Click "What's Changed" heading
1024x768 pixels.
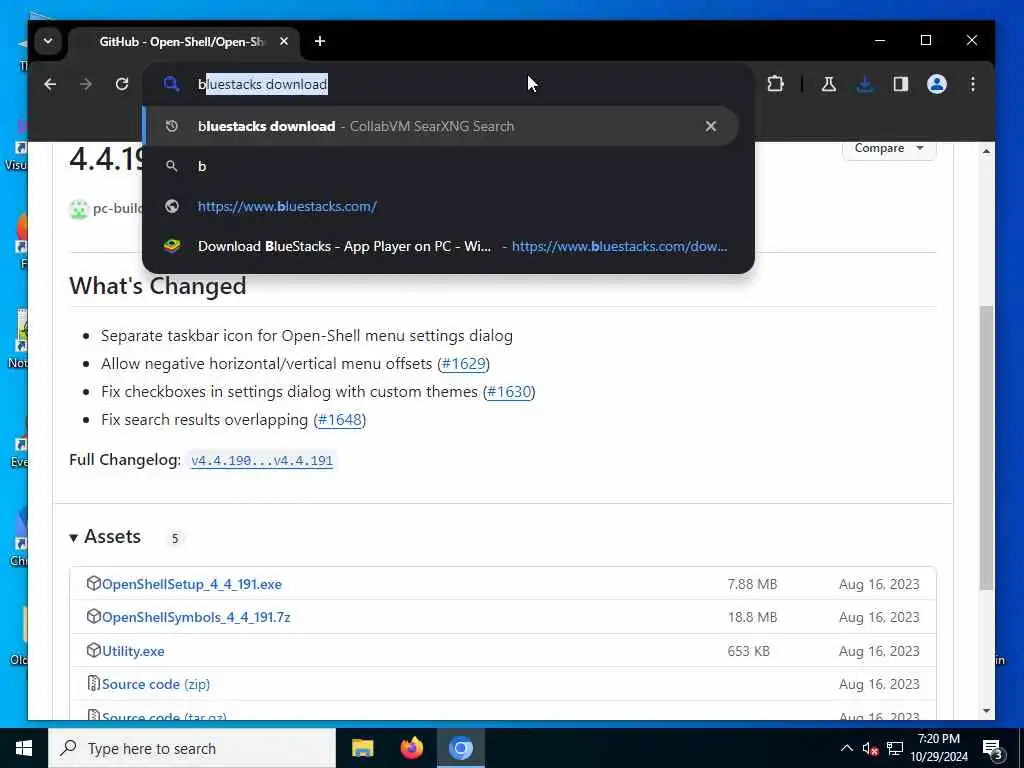click(x=158, y=286)
